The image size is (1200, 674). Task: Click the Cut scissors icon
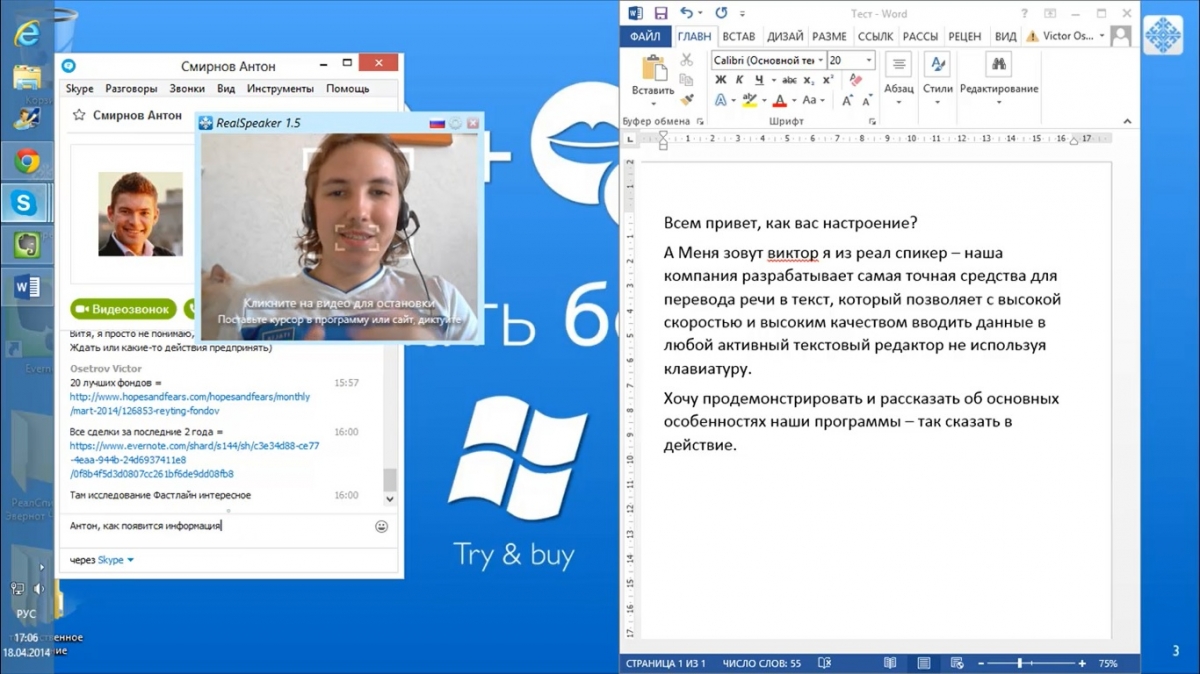pyautogui.click(x=687, y=61)
